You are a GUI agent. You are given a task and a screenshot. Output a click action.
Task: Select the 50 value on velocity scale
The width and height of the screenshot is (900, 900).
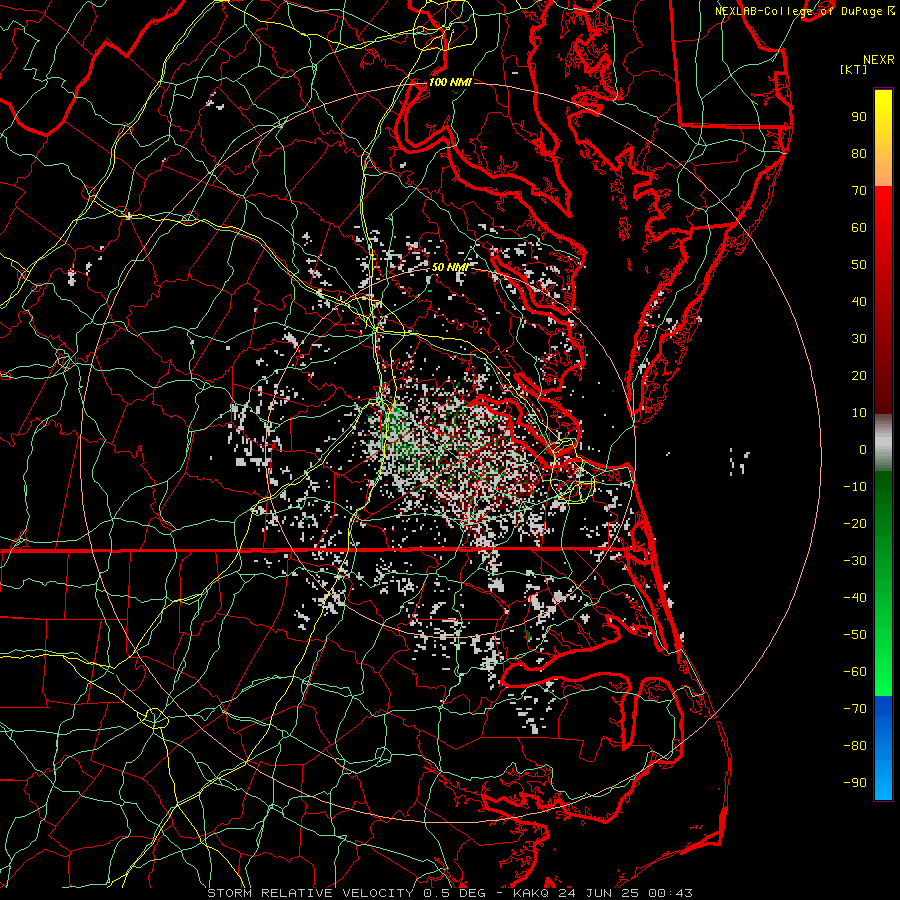tap(859, 265)
